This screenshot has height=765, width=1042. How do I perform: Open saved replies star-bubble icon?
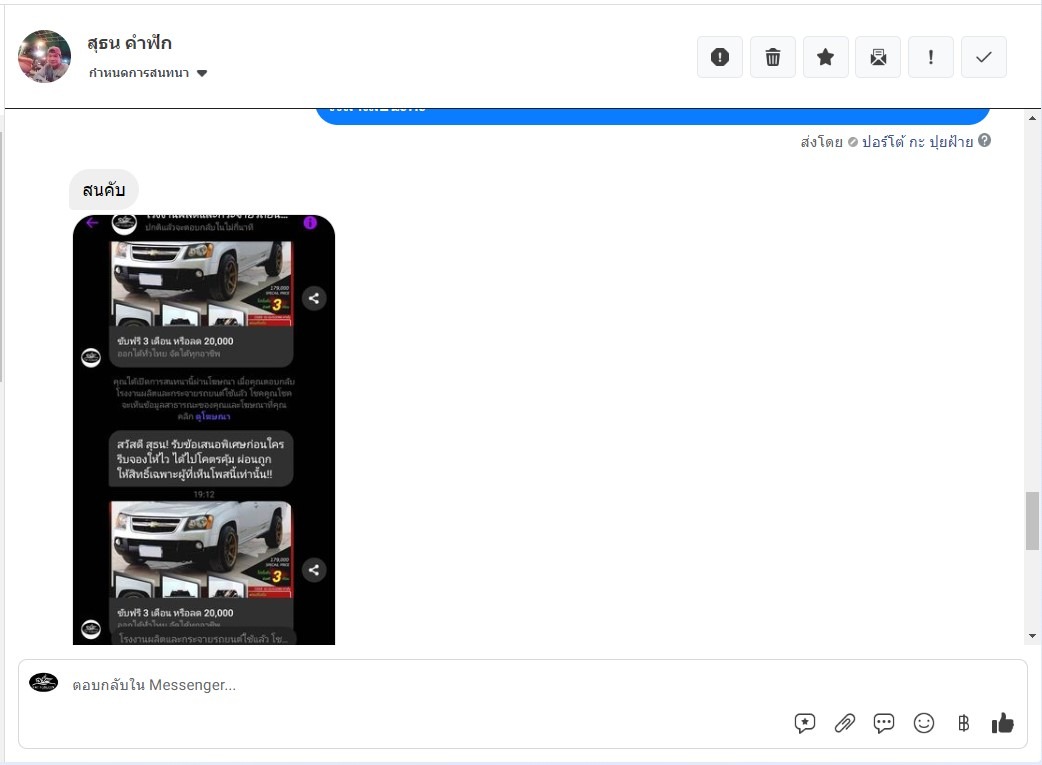tap(805, 723)
